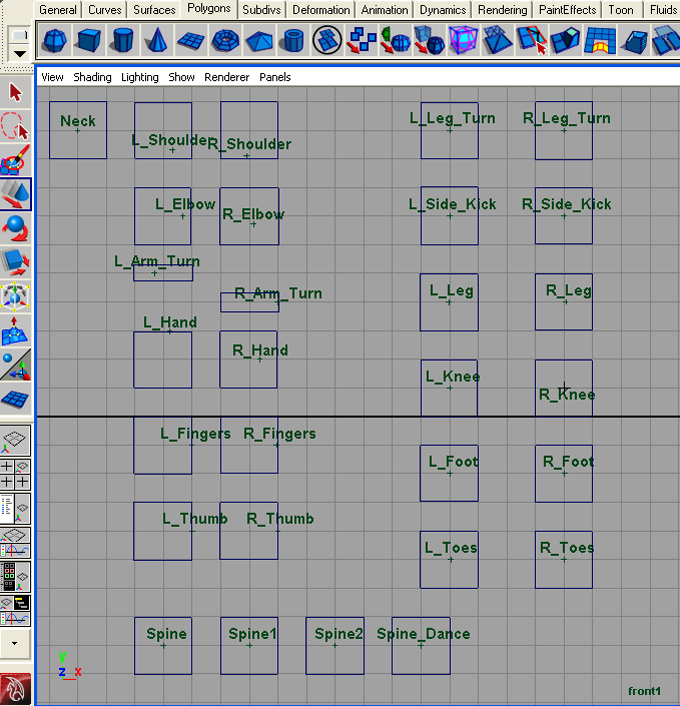Open the Shading panel menu
This screenshot has height=706, width=680.
click(x=92, y=77)
